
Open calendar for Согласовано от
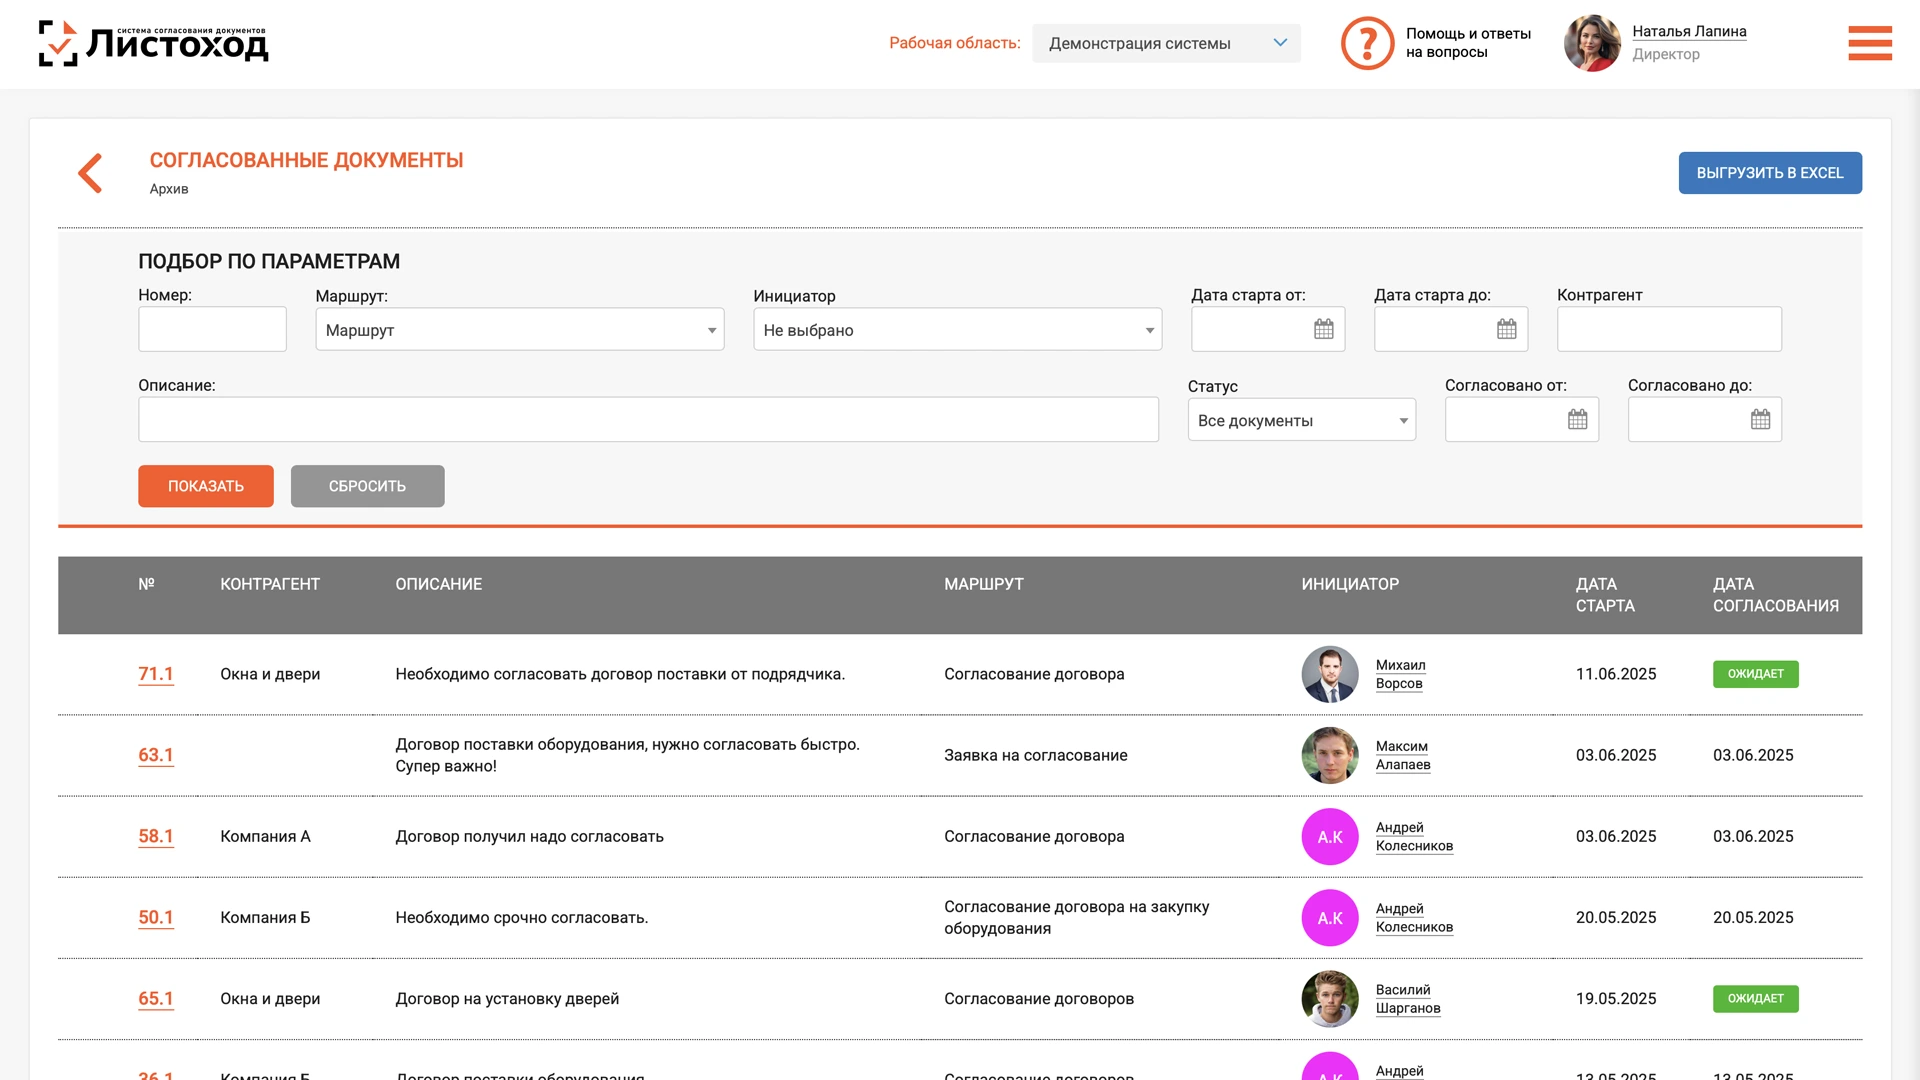pos(1577,420)
